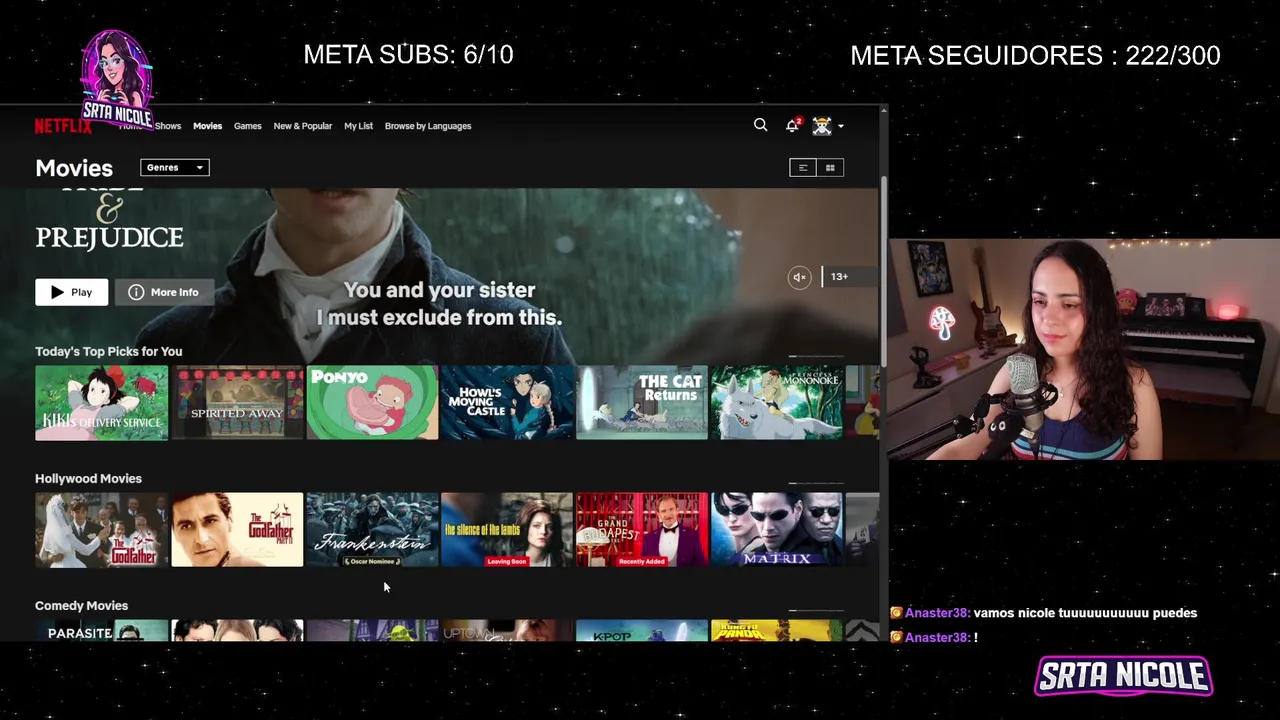Open New & Popular section

coord(303,126)
